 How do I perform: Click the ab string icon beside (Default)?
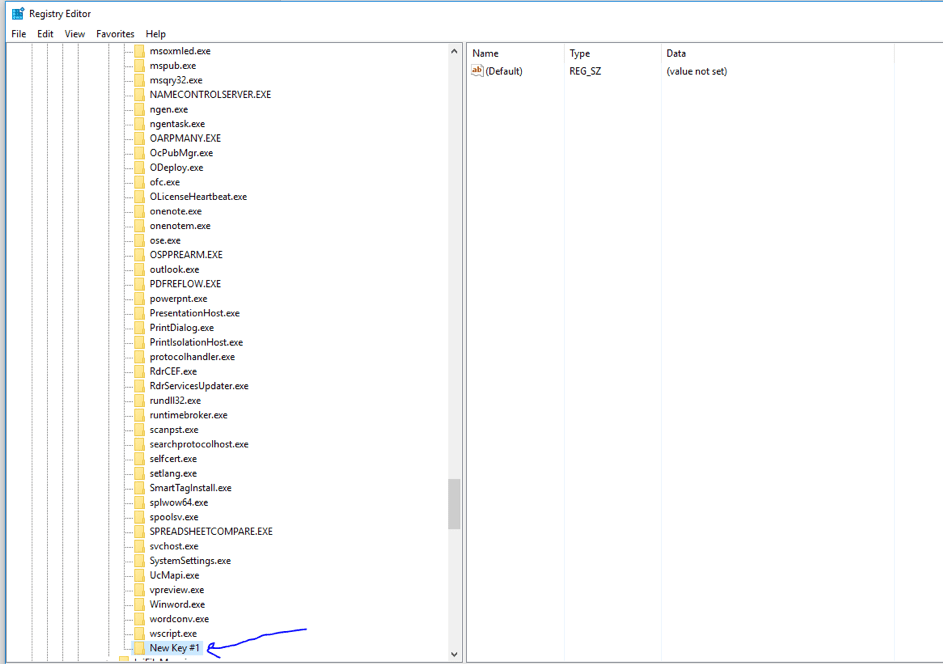pos(477,71)
